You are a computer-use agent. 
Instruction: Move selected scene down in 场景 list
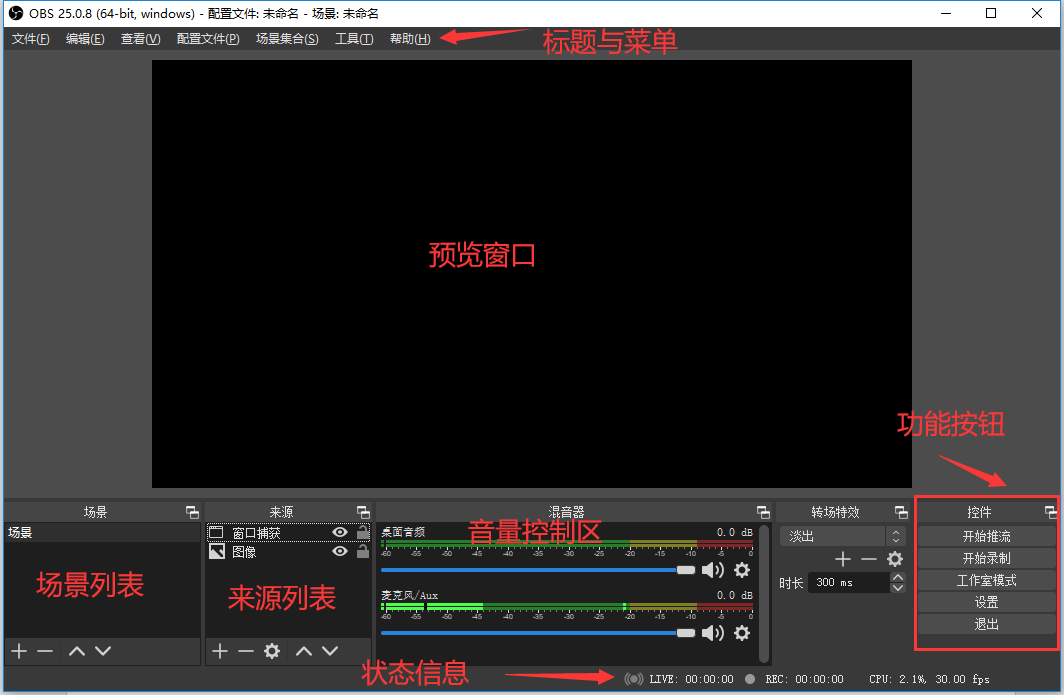103,651
